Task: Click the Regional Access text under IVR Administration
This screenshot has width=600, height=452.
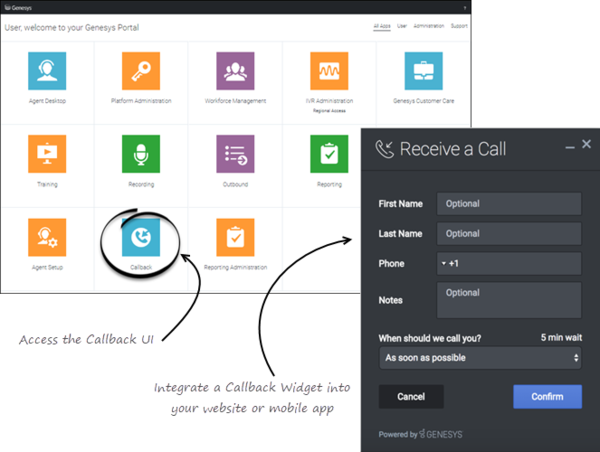Action: click(329, 111)
